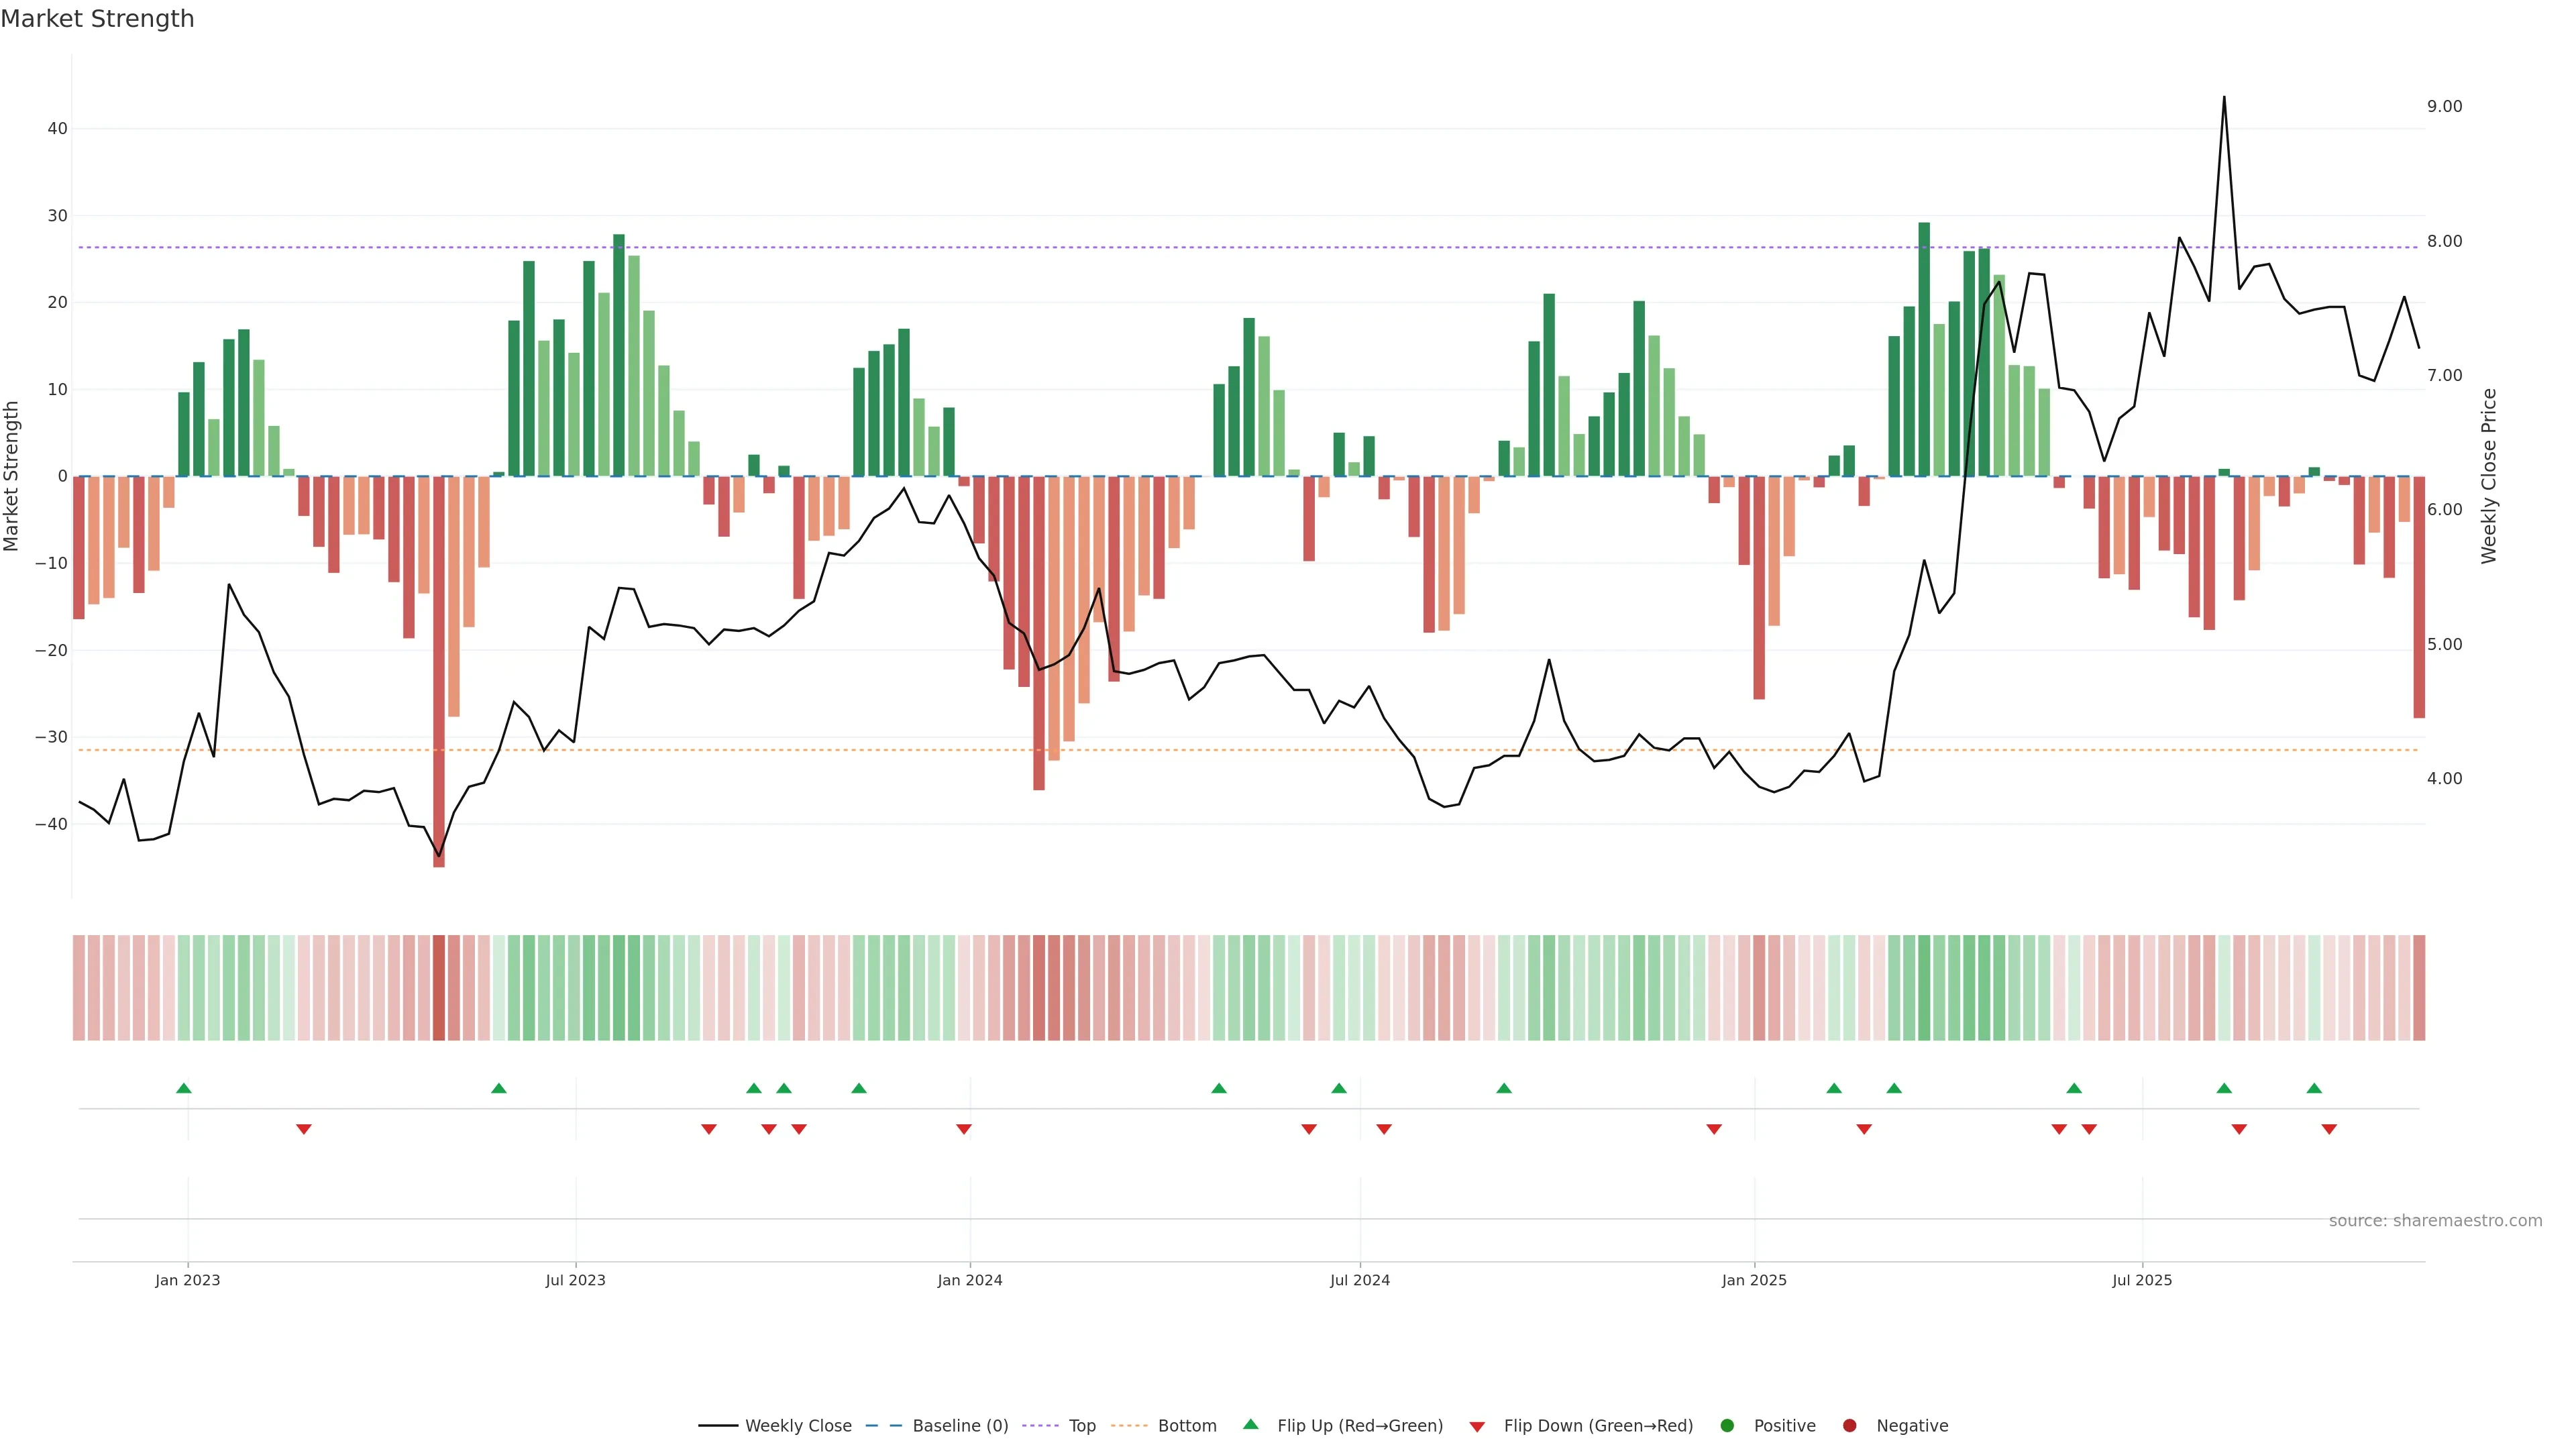
Task: Click the Market Strength chart title
Action: pyautogui.click(x=97, y=19)
